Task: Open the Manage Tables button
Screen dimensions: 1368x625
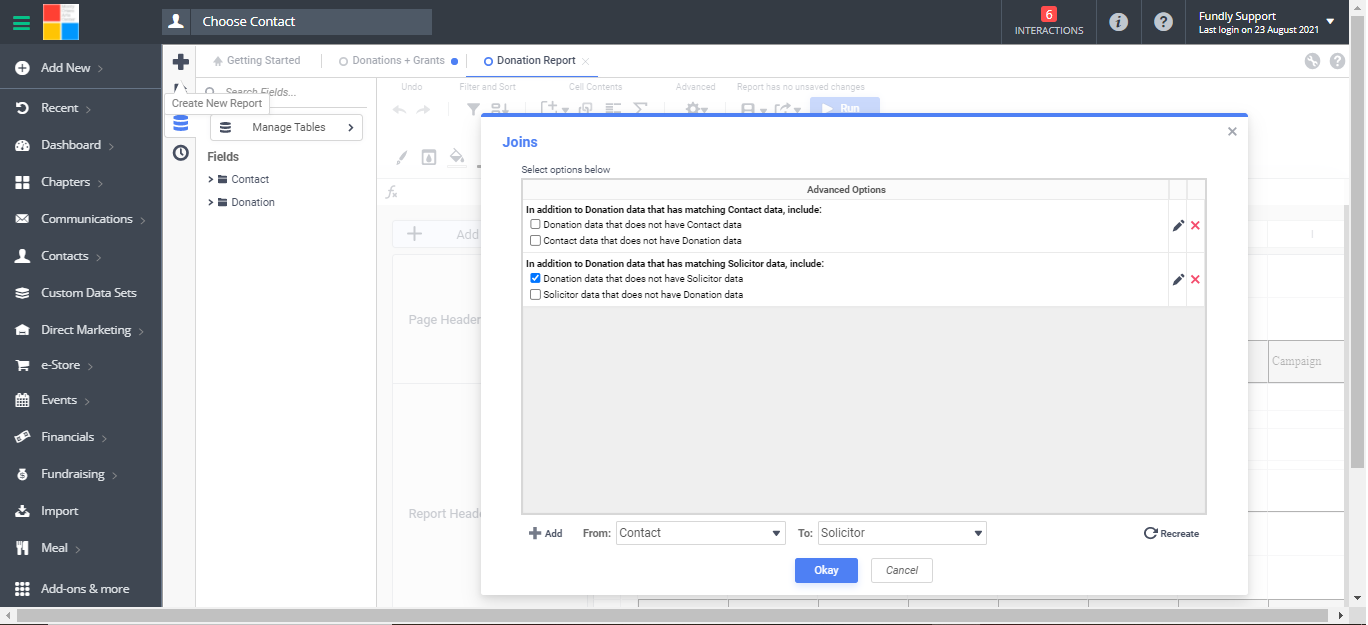Action: pos(286,127)
